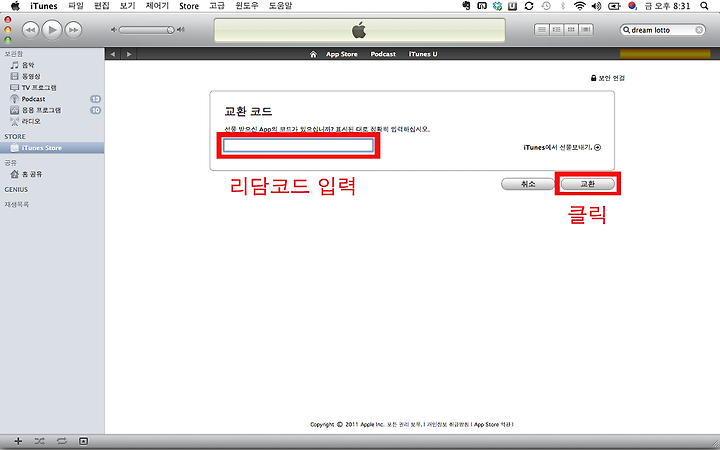Viewport: 720px width, 450px height.
Task: Click the search magnifier in iTunes search box
Action: pyautogui.click(x=626, y=30)
